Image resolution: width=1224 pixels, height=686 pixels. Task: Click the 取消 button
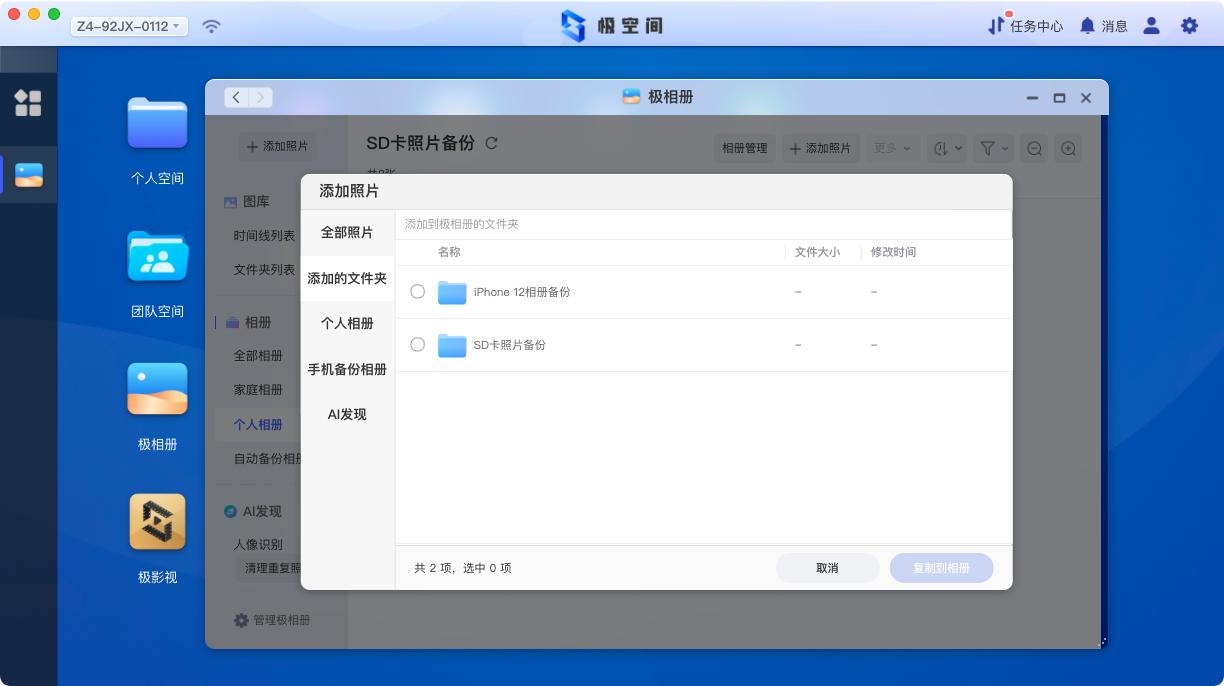827,568
